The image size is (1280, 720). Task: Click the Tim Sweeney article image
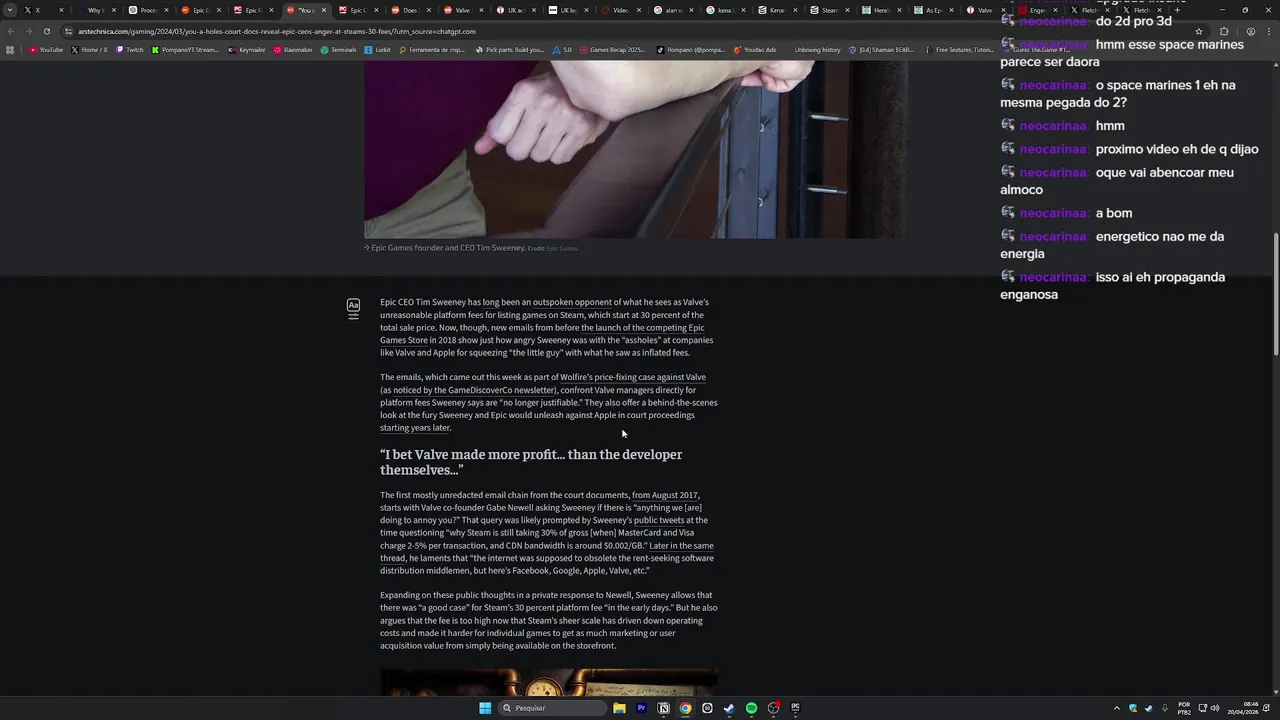pos(636,149)
